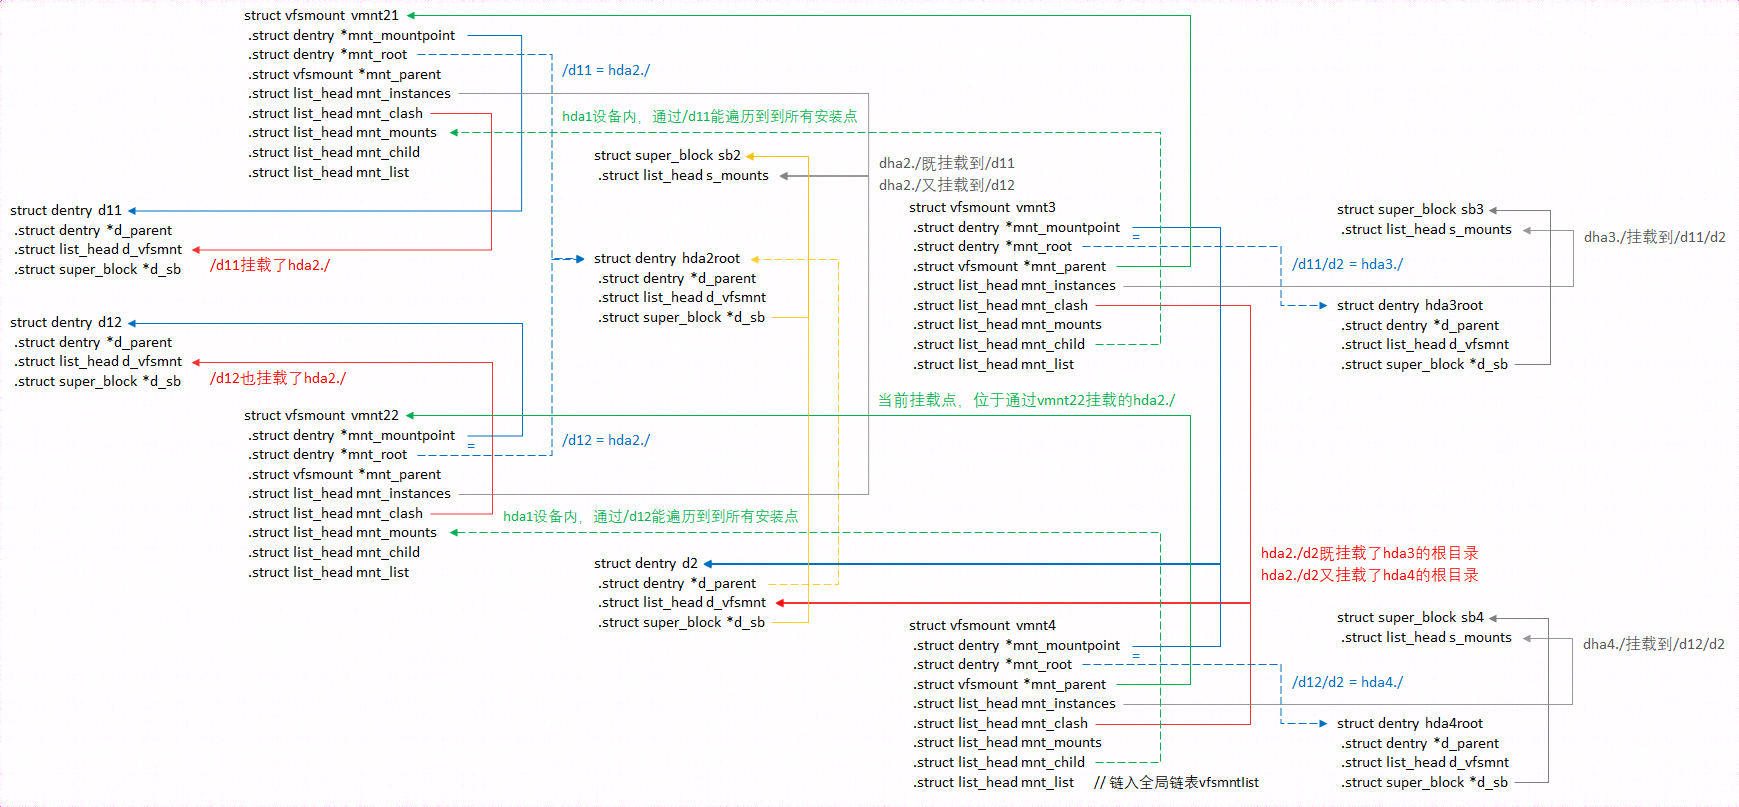
Task: Select the '*d_sb' field under hda3root
Action: click(1425, 364)
